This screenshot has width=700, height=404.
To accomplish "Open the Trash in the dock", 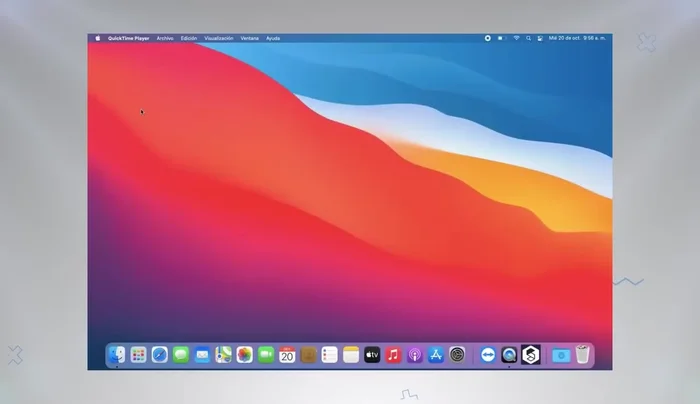I will coord(582,355).
